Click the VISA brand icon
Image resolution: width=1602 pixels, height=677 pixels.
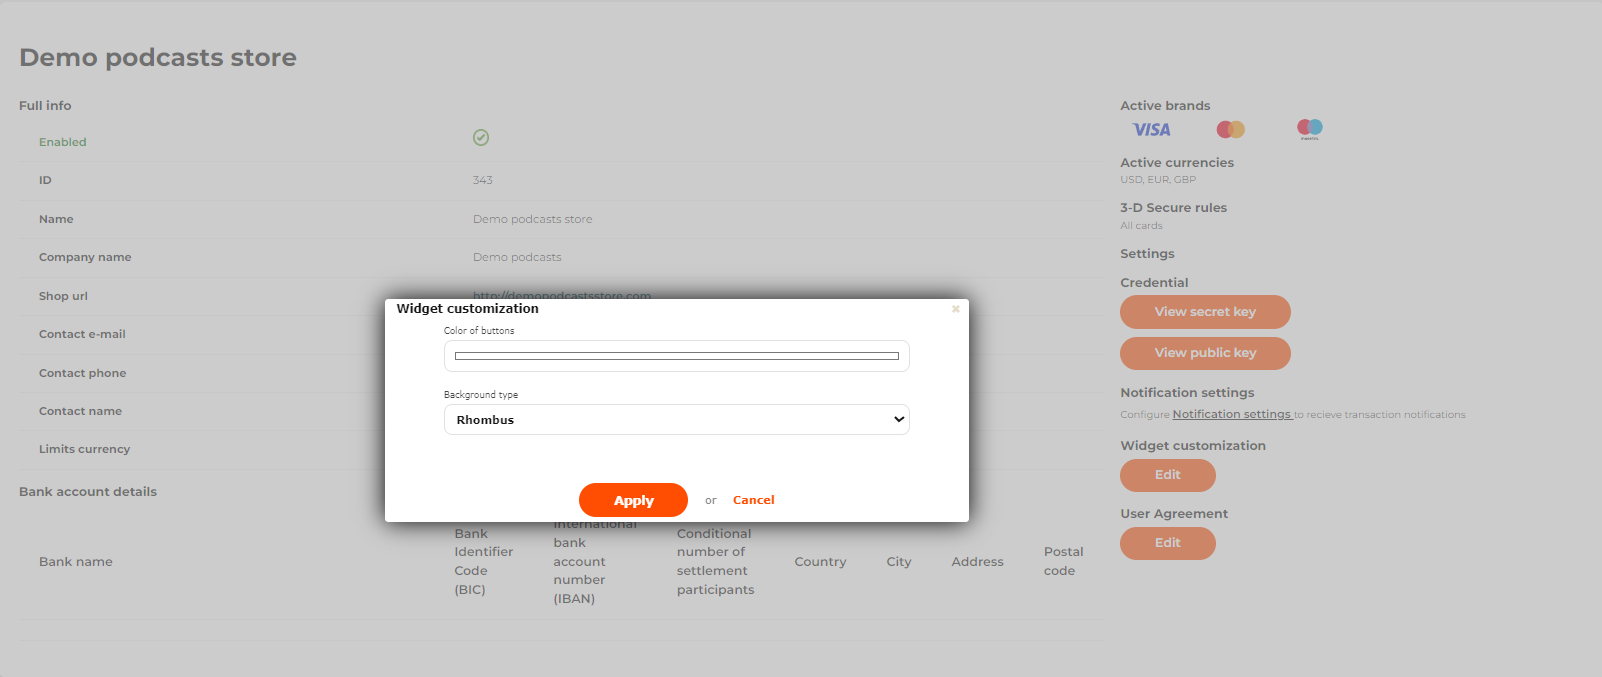pyautogui.click(x=1151, y=130)
